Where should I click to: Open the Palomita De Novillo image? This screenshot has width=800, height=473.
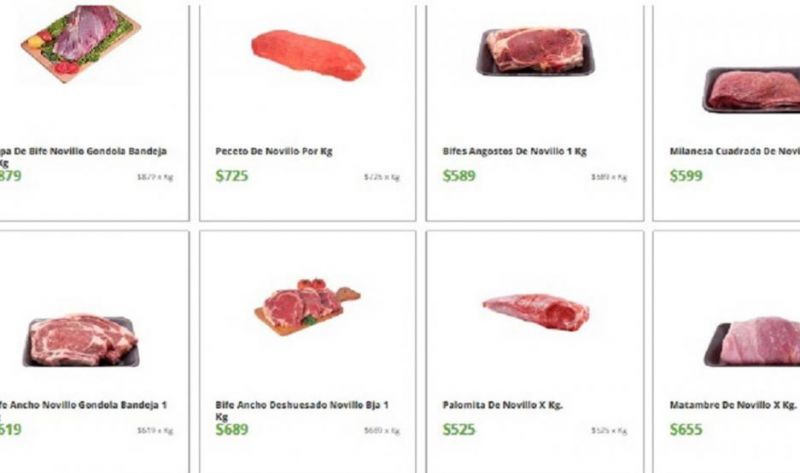click(535, 311)
